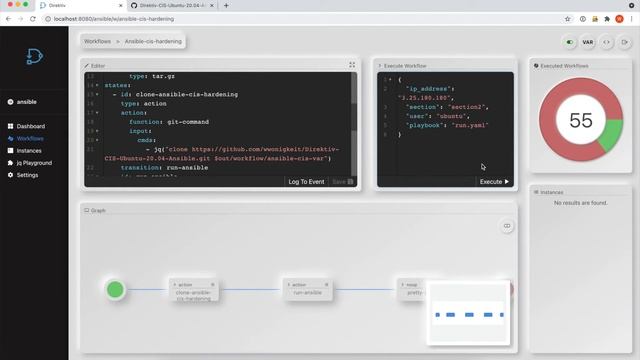Expand the editor to fullscreen
Viewport: 640px width, 360px height.
click(352, 65)
